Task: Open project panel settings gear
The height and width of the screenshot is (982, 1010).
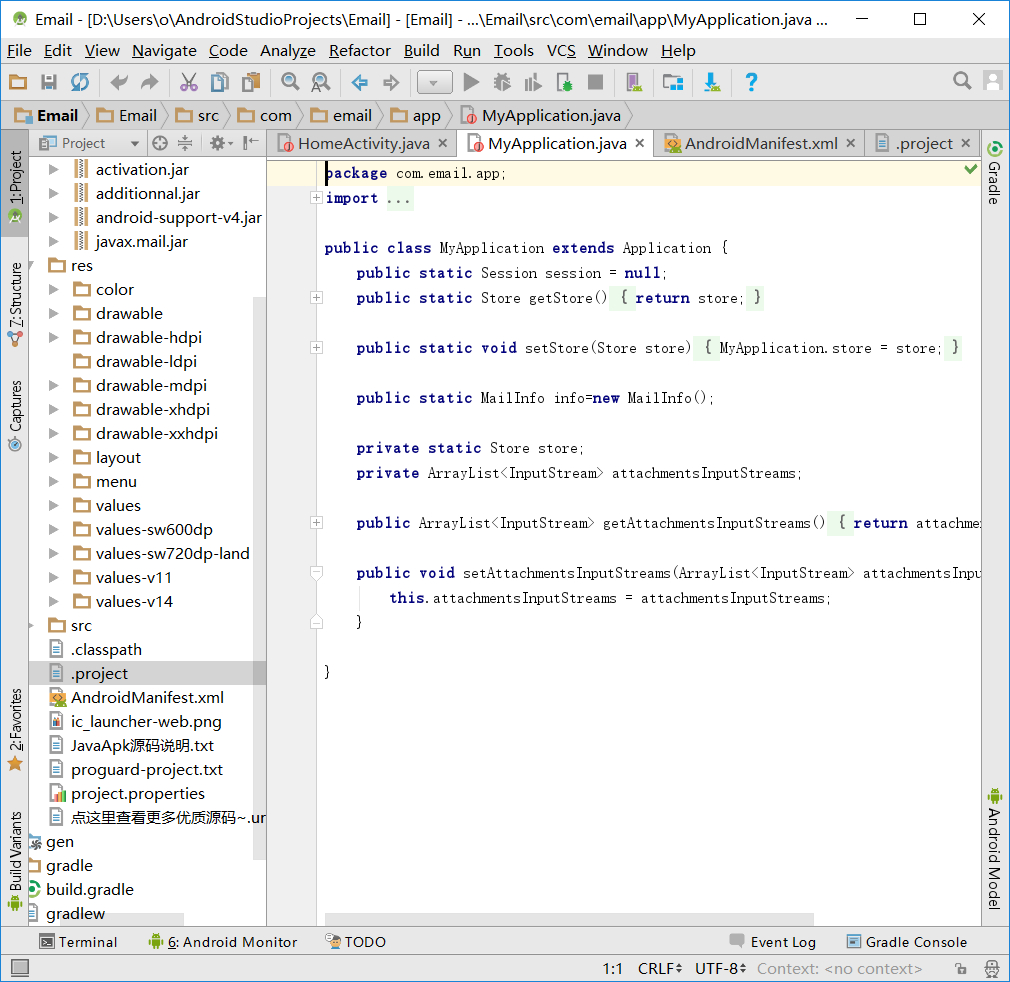Action: tap(218, 143)
